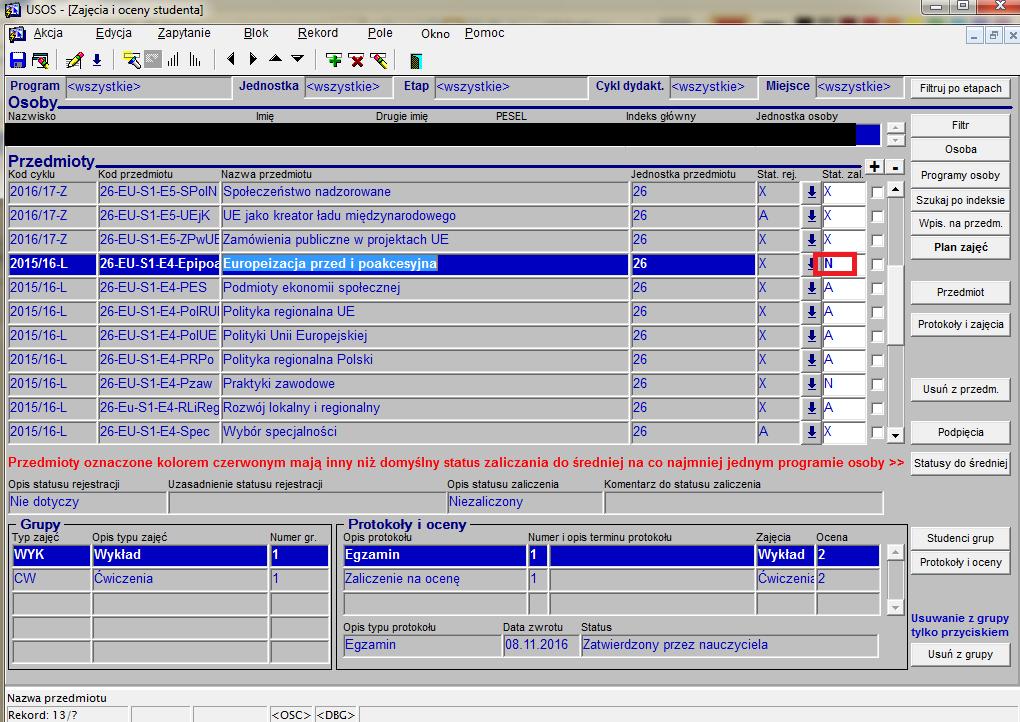Image resolution: width=1020 pixels, height=722 pixels.
Task: Click the Save diskette toolbar icon
Action: (18, 60)
